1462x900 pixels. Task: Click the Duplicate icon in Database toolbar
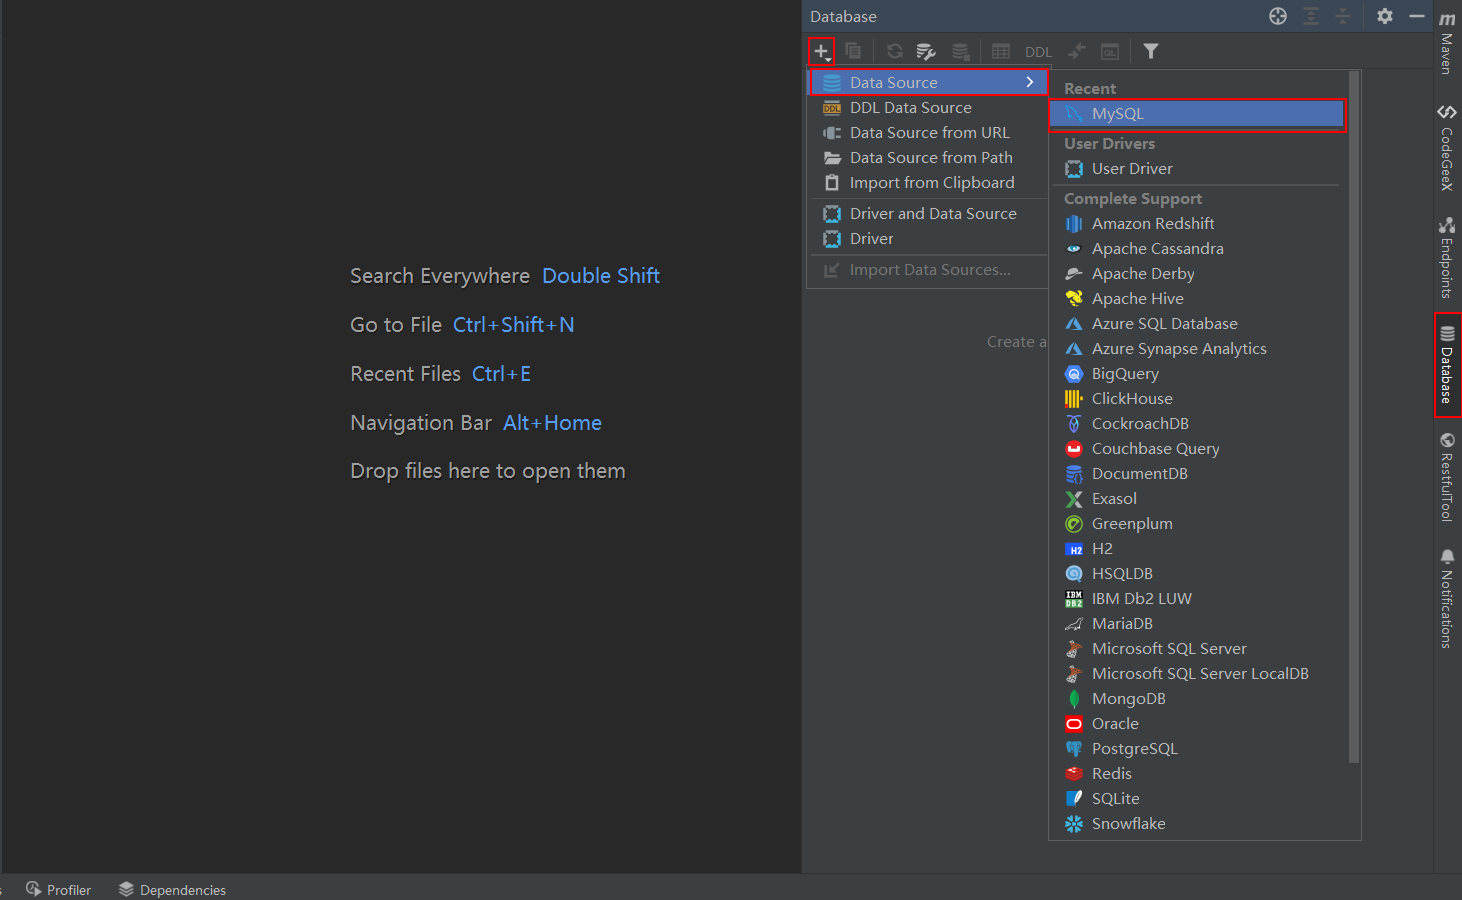[853, 51]
